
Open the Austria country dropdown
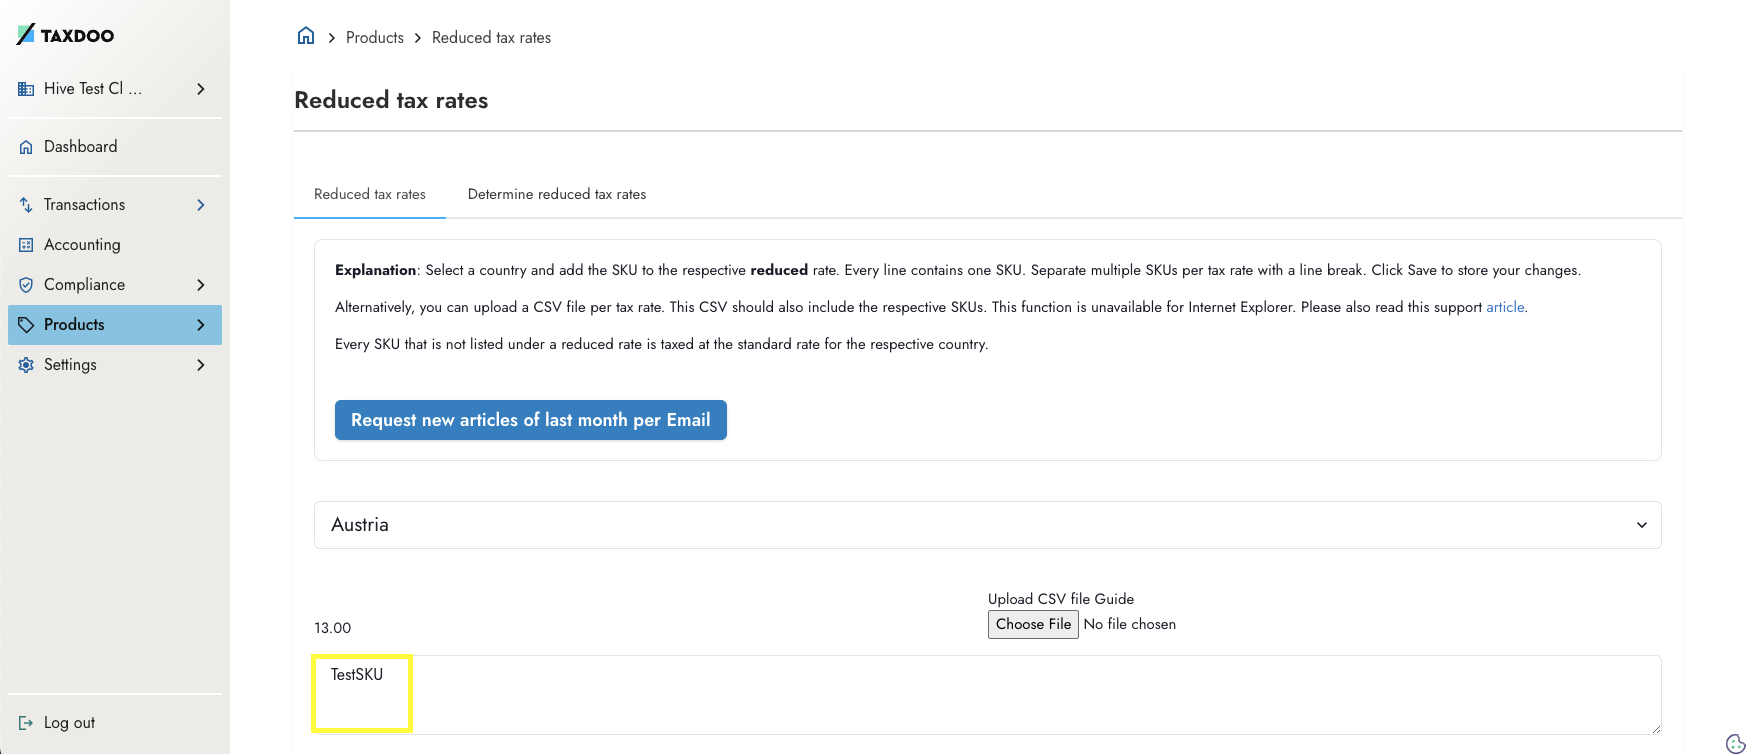click(987, 525)
